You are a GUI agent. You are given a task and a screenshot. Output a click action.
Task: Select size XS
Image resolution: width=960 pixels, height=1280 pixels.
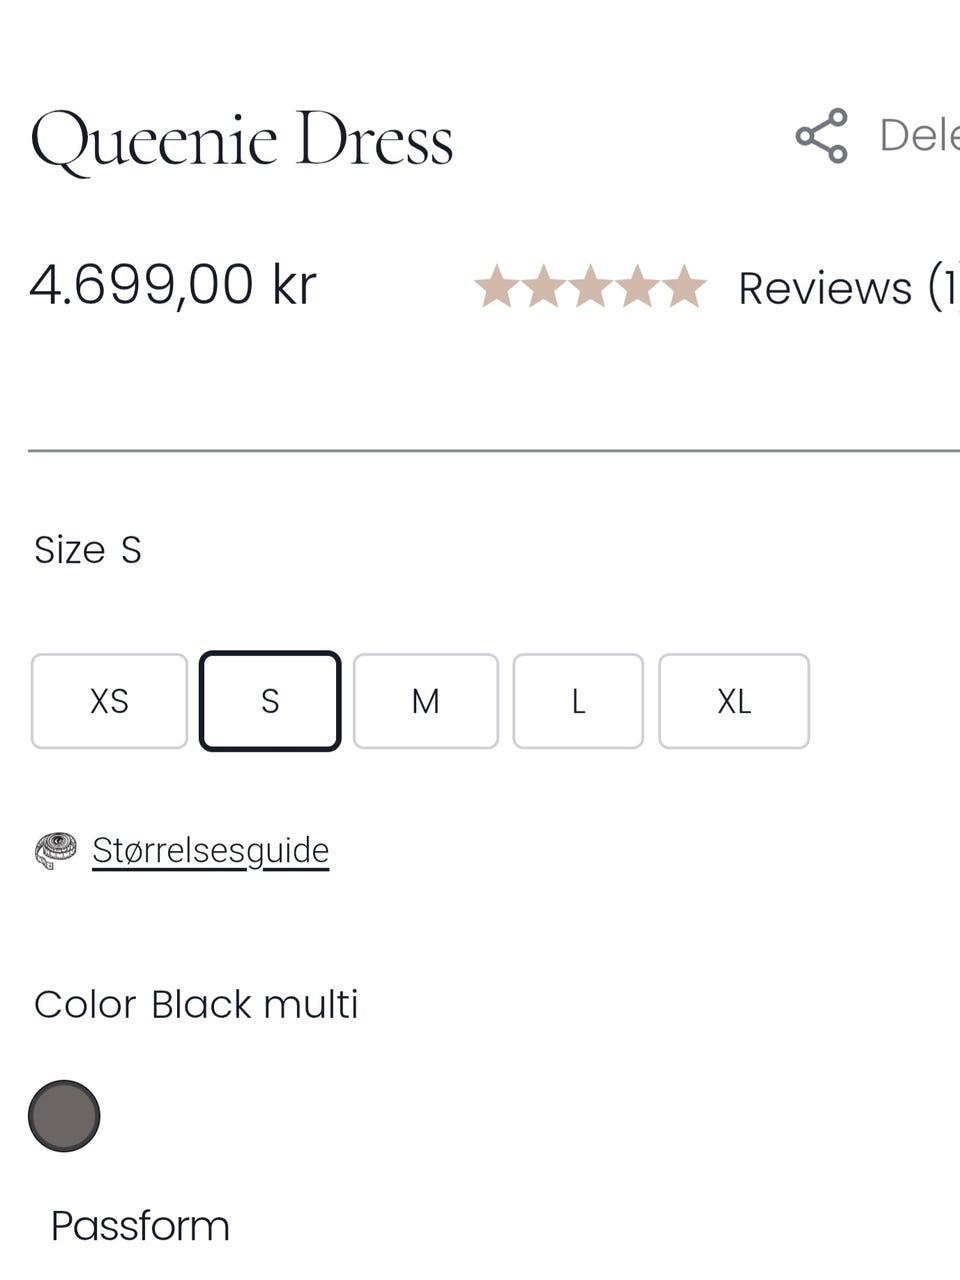point(109,701)
